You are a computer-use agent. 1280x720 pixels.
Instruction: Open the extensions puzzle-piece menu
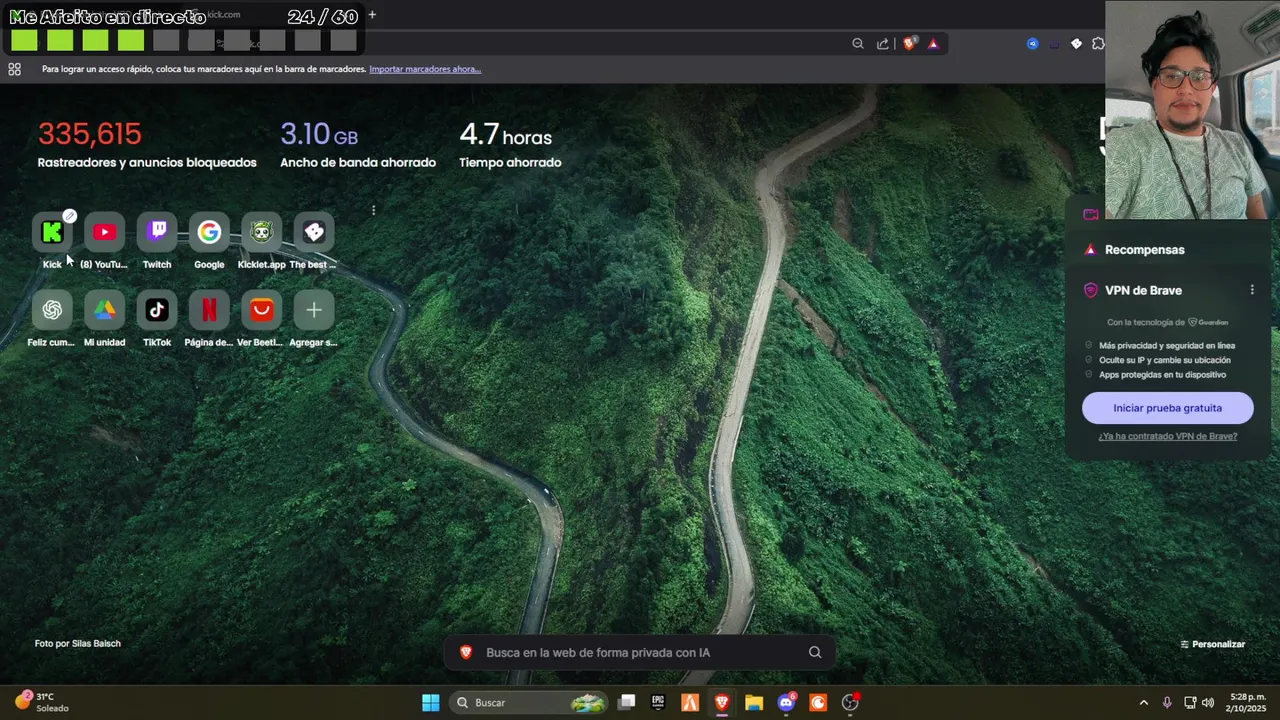(x=1098, y=44)
